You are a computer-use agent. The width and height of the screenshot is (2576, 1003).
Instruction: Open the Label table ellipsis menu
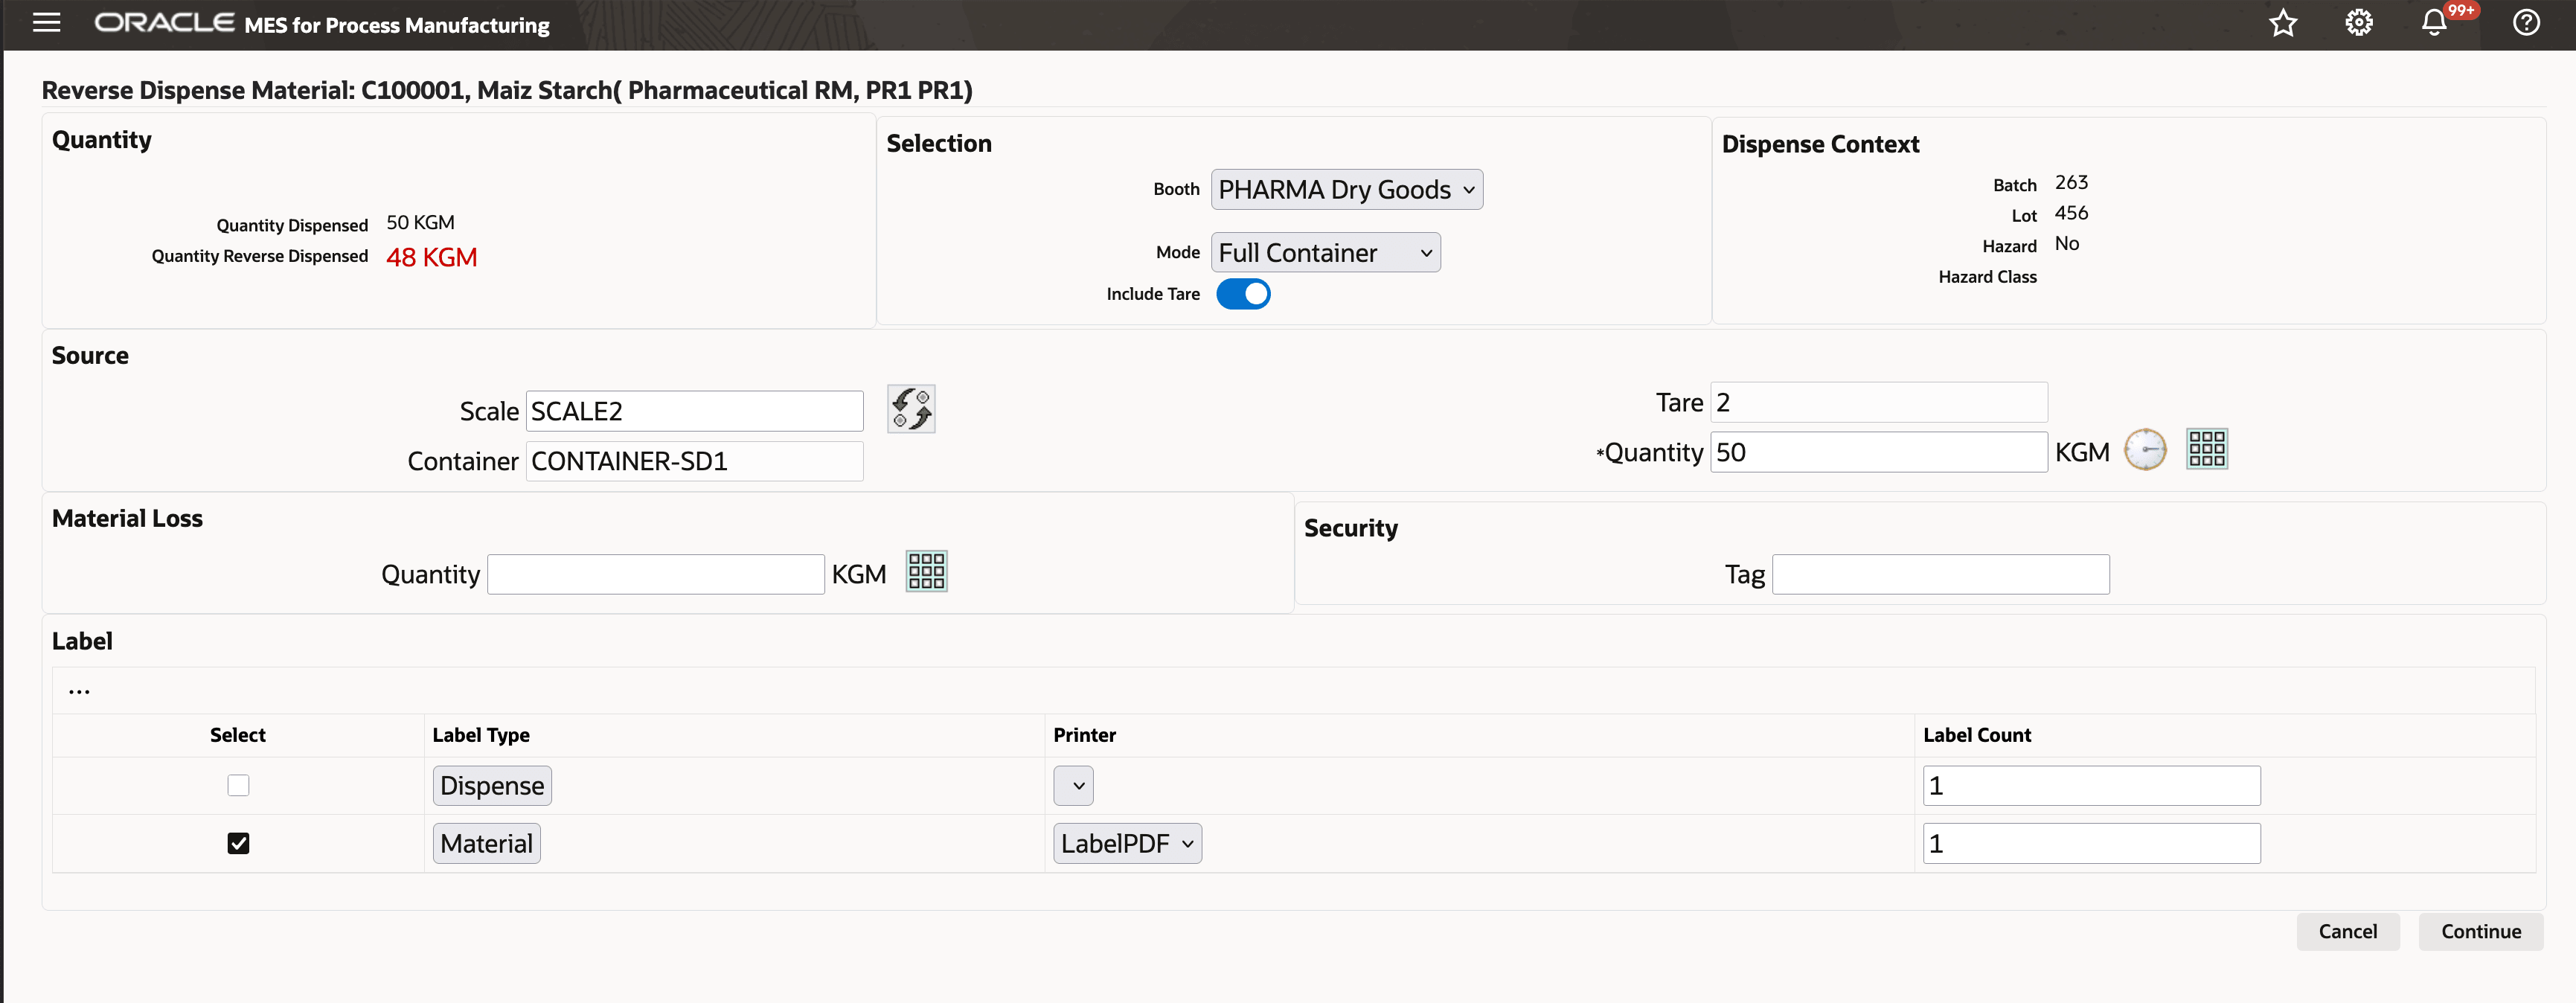79,691
